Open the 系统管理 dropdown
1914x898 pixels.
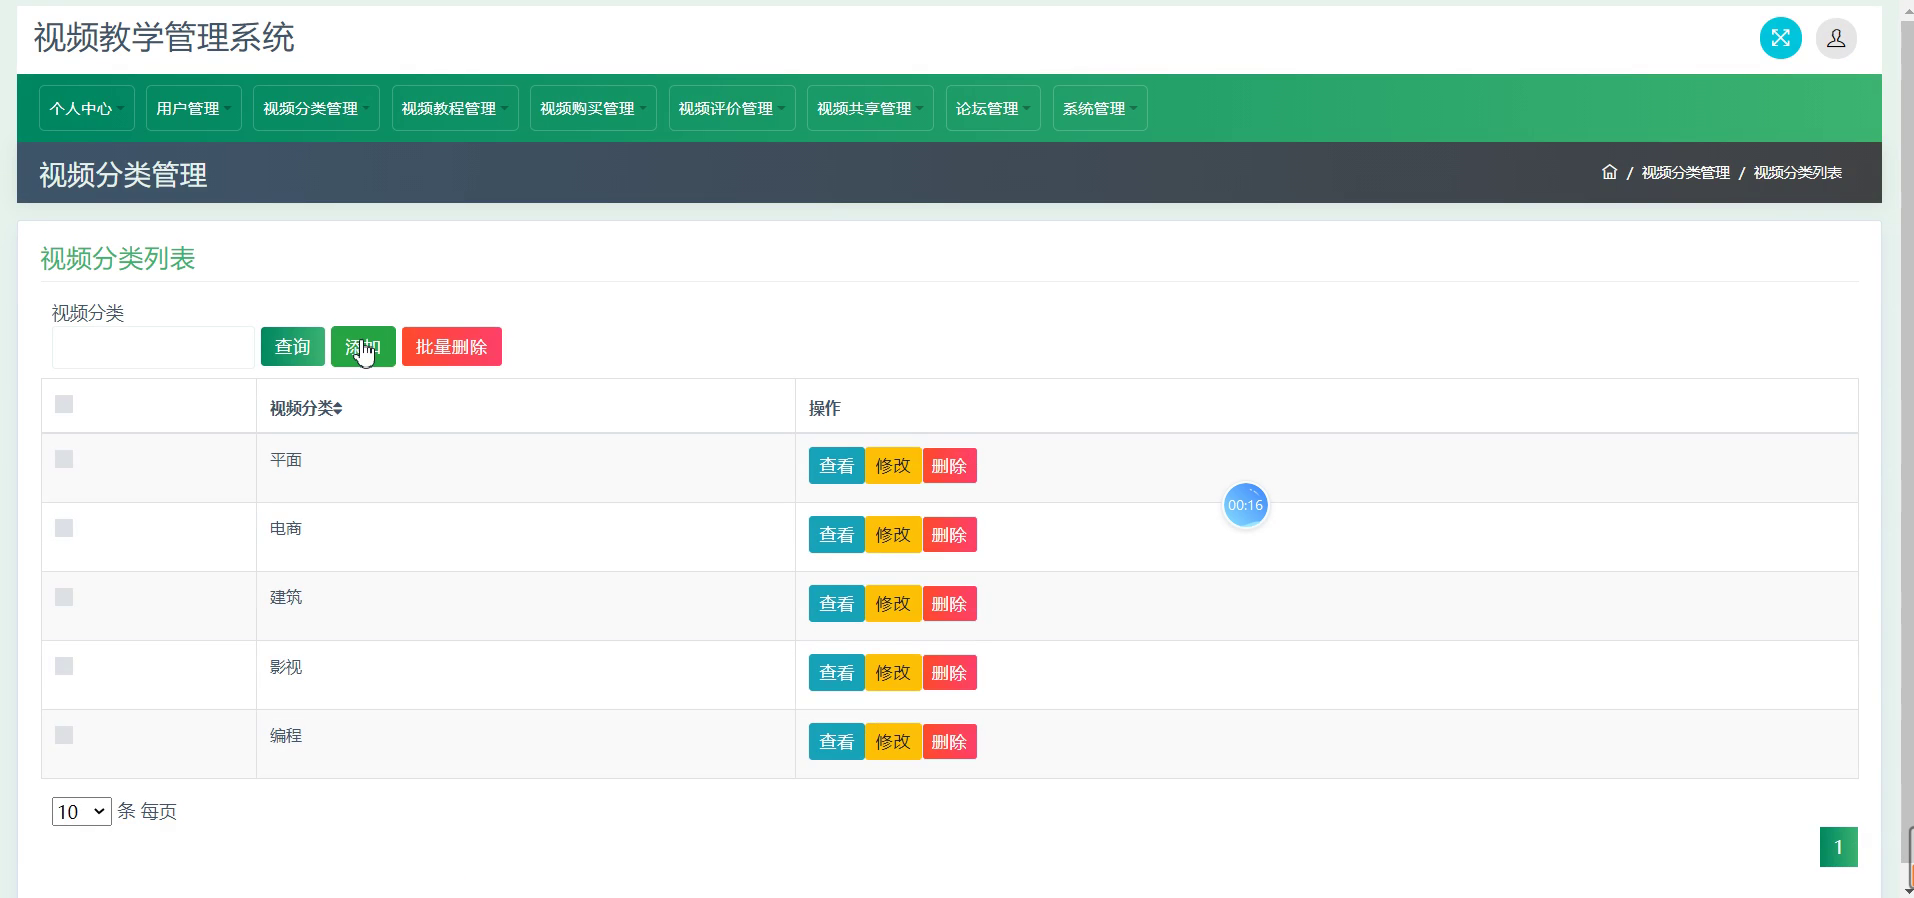[x=1100, y=108]
